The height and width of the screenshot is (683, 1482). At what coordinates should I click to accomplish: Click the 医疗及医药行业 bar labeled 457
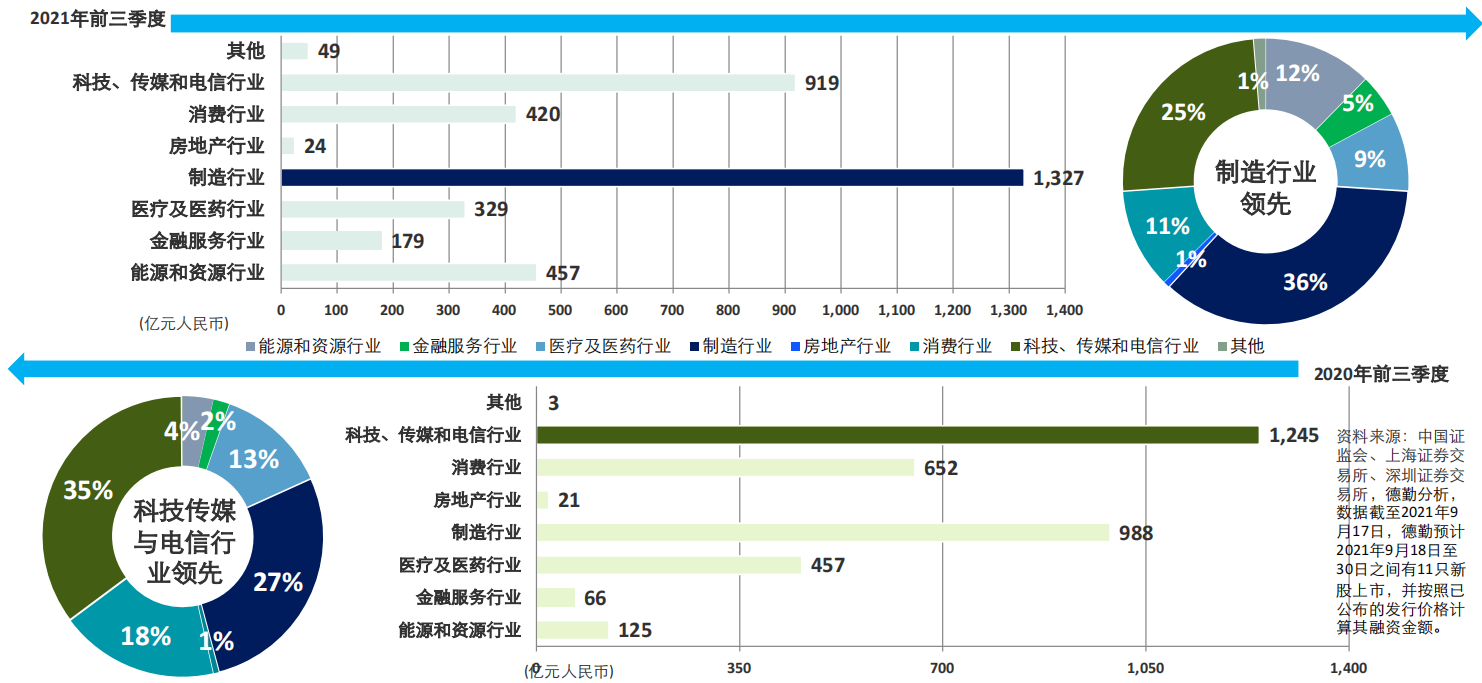(x=669, y=565)
